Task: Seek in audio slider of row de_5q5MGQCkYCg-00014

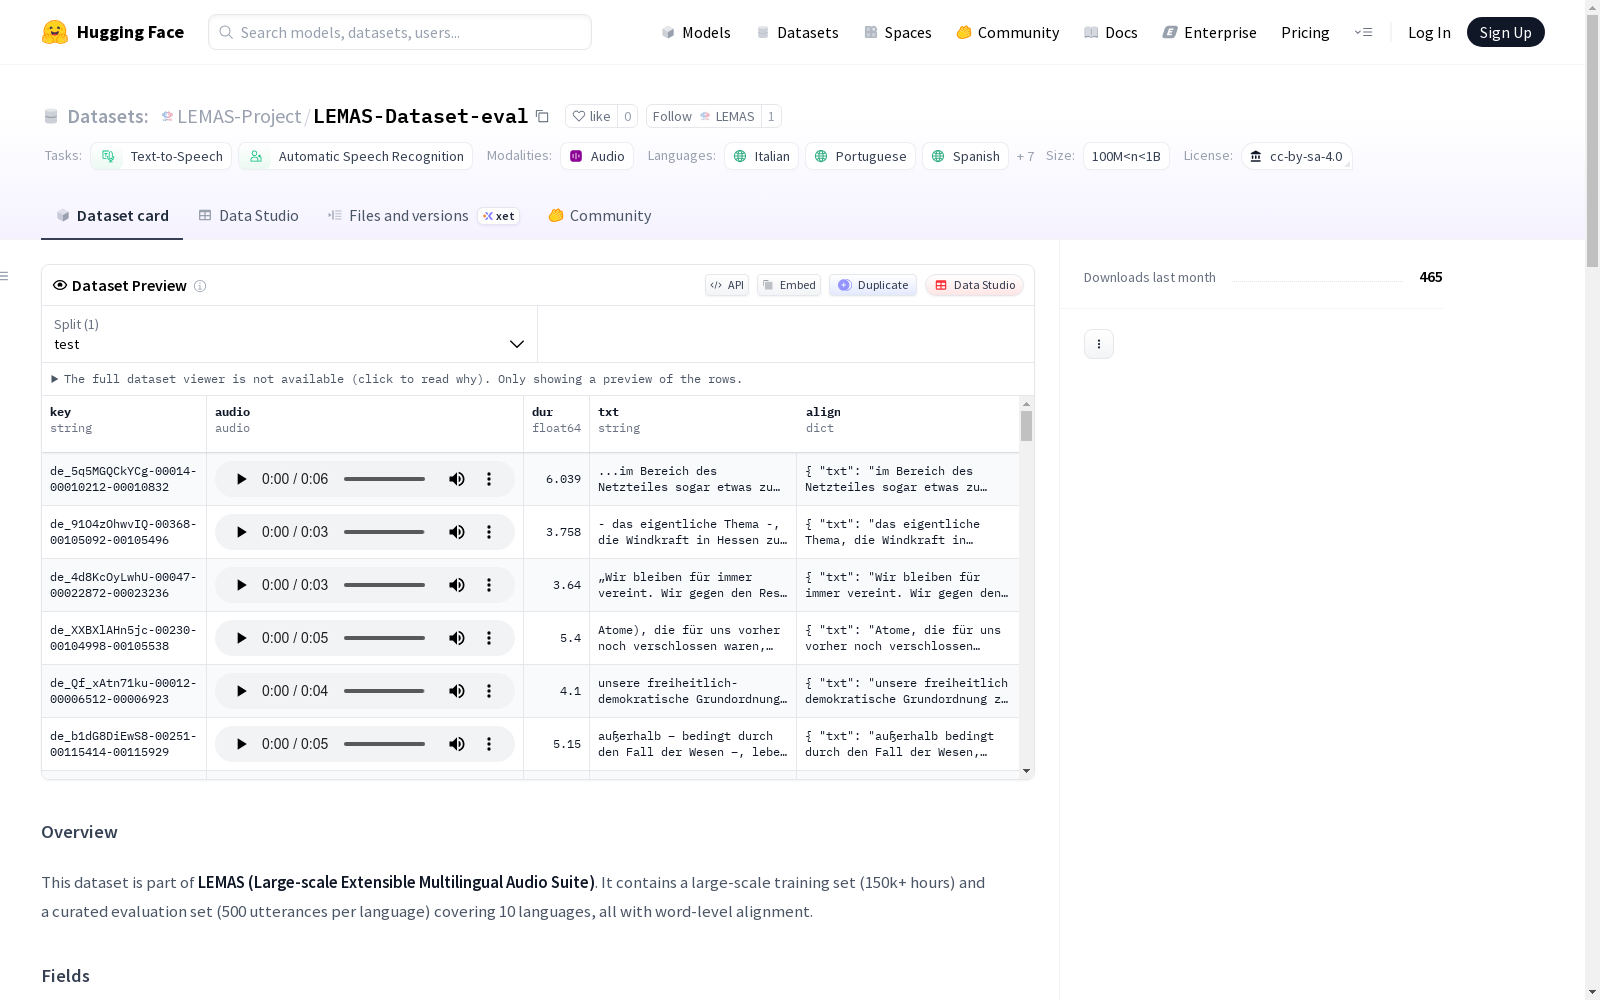Action: pos(385,479)
